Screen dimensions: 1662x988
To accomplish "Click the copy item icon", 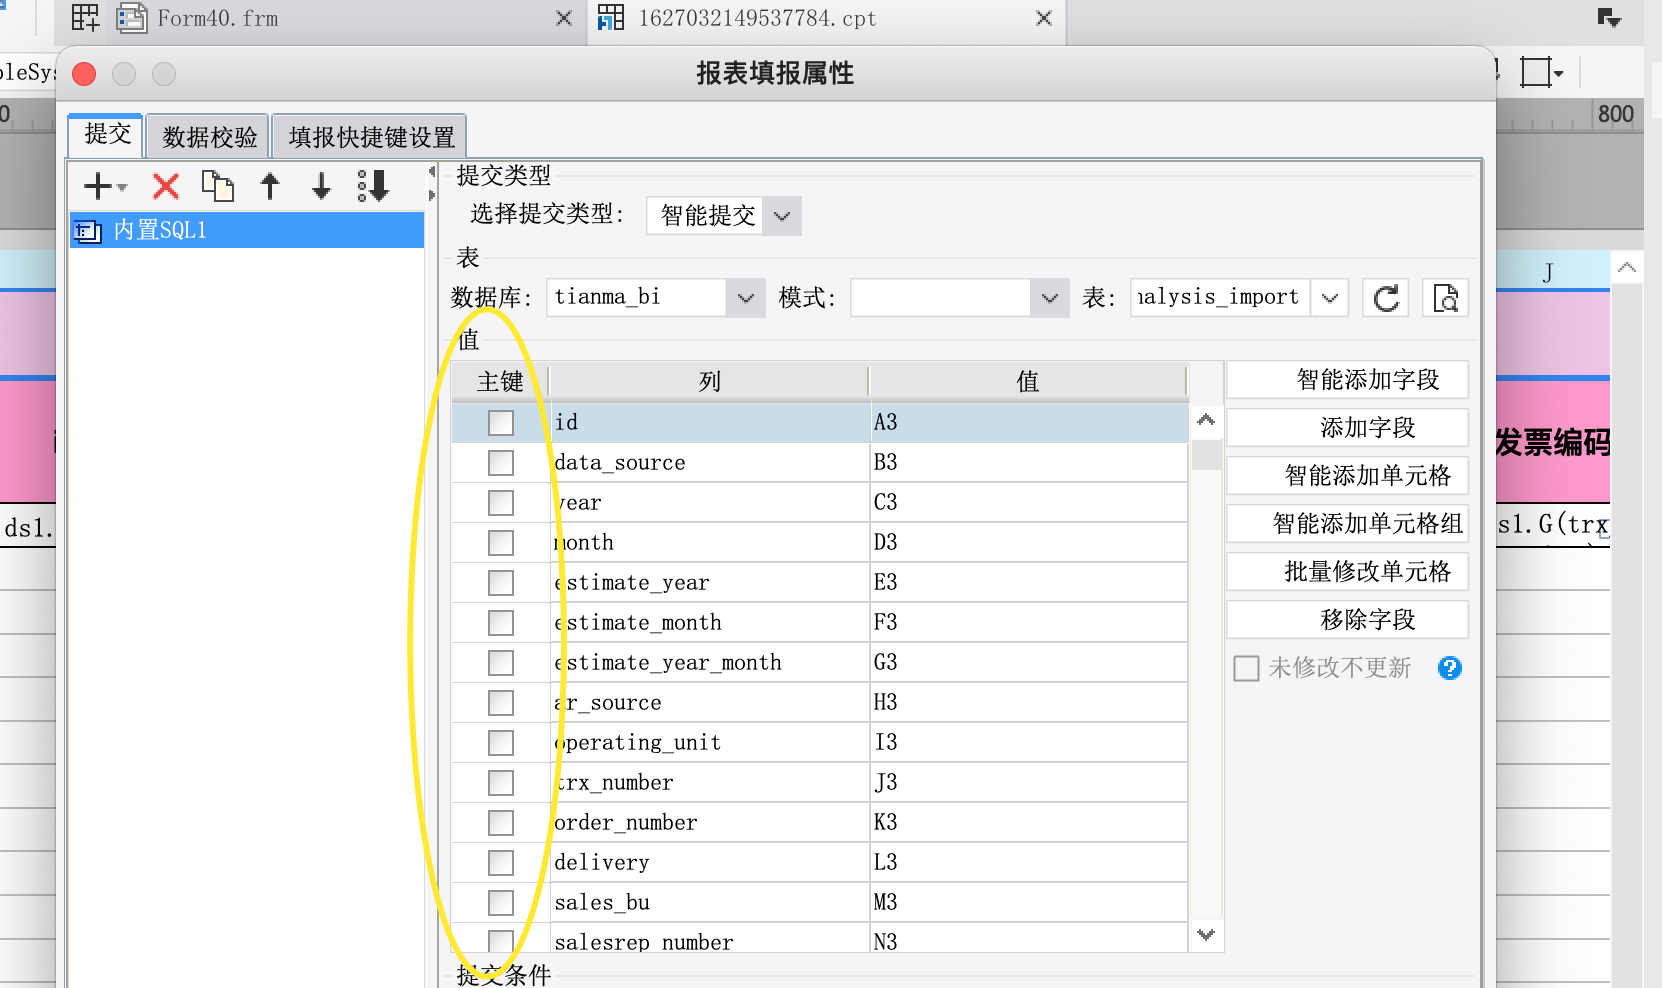I will [217, 186].
